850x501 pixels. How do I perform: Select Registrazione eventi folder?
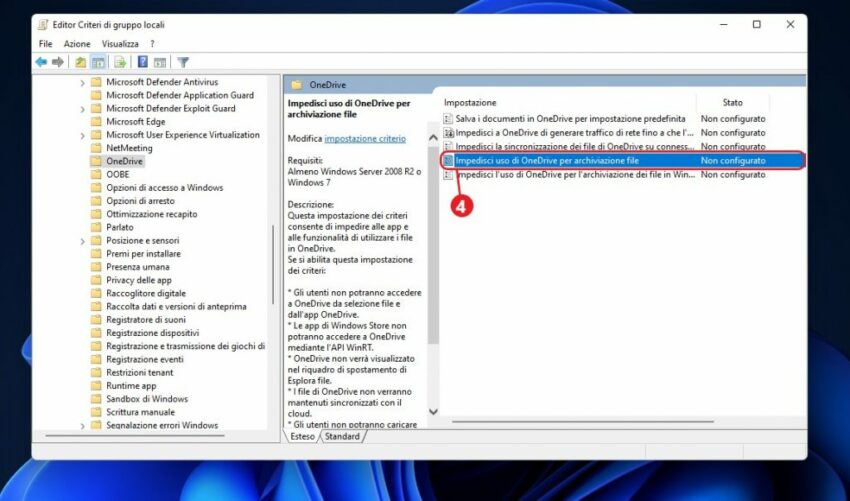[145, 359]
